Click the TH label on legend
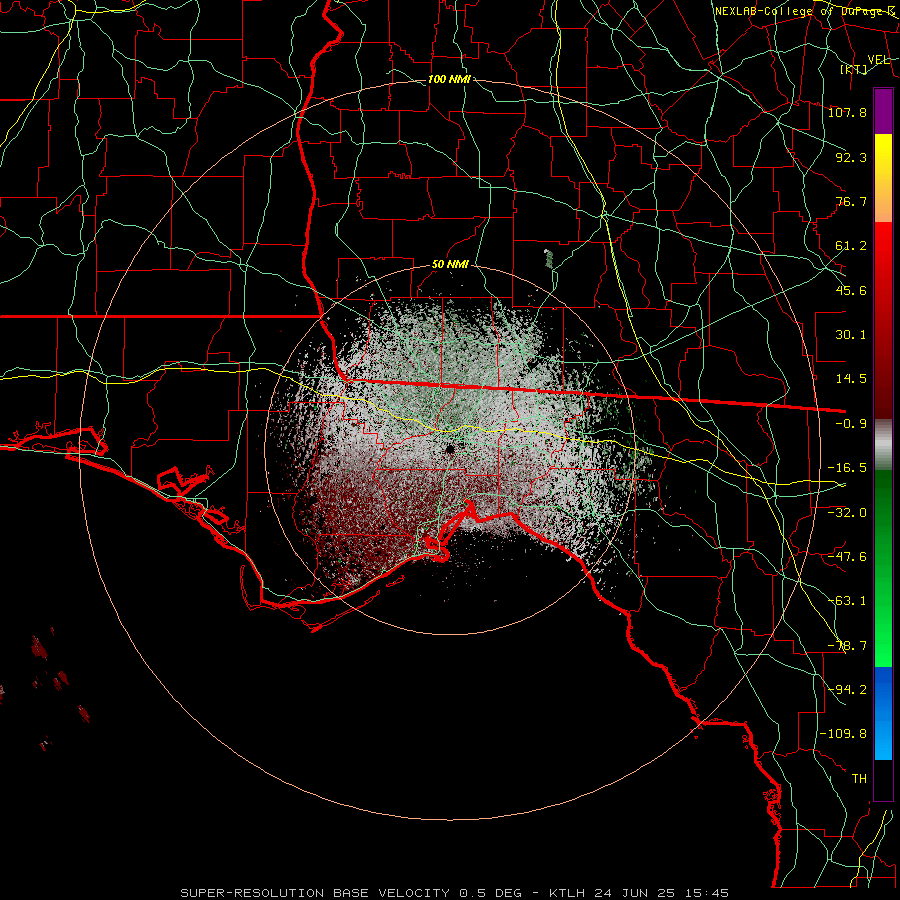This screenshot has width=900, height=900. (859, 778)
